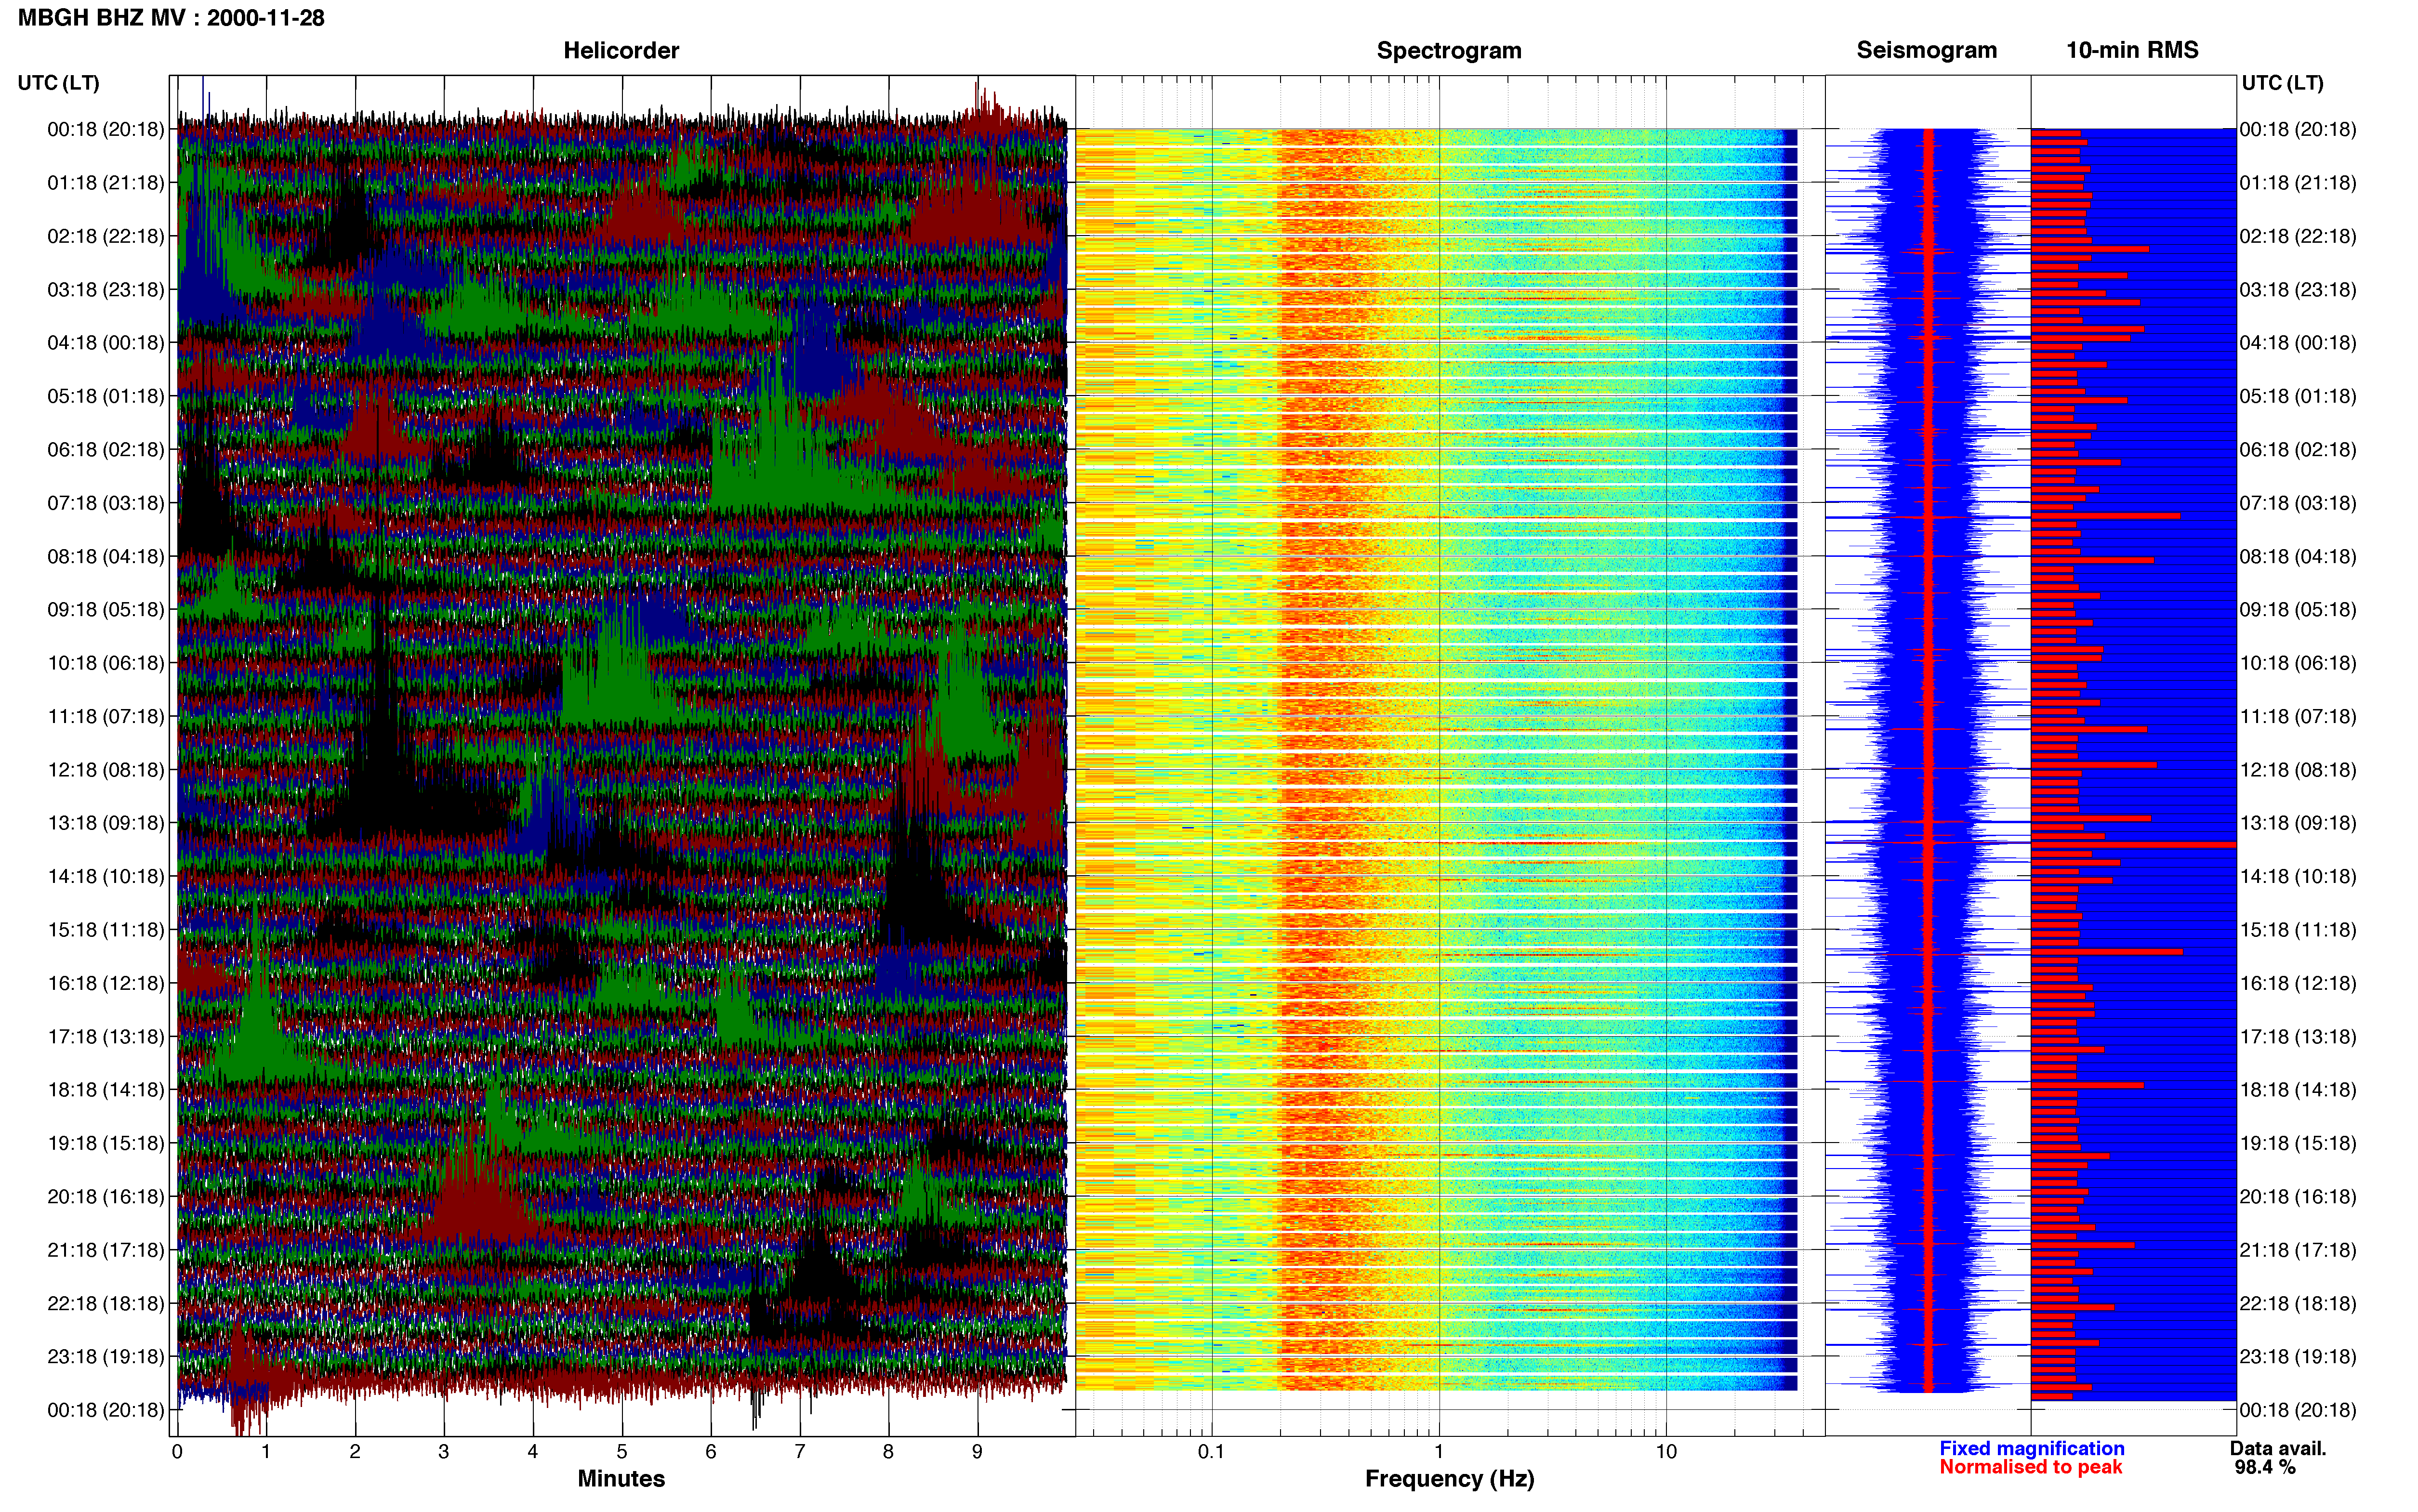Image resolution: width=2418 pixels, height=1512 pixels.
Task: Click the left time label '04:18 (00:18)'
Action: 106,343
